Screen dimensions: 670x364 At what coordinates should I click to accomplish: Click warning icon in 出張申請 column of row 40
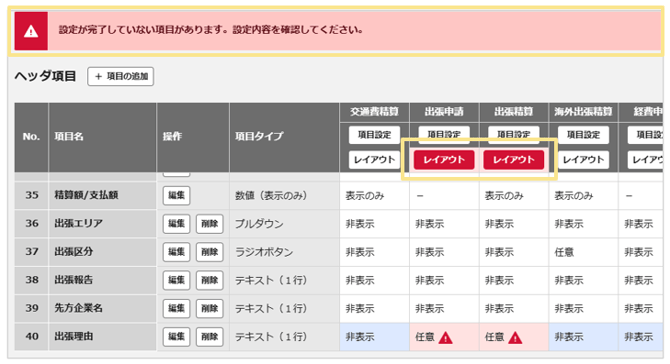pyautogui.click(x=445, y=338)
